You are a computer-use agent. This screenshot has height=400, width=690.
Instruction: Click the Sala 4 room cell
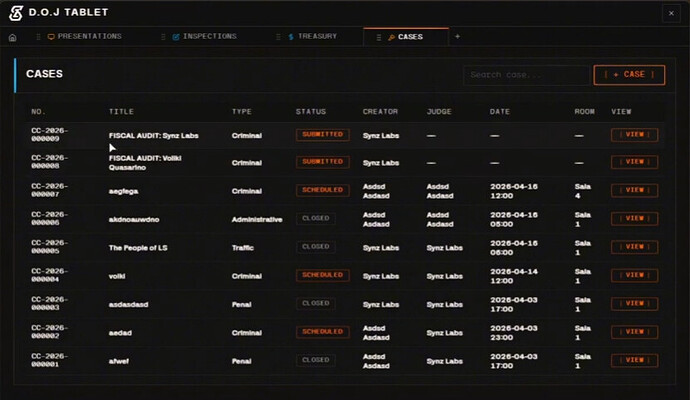582,191
